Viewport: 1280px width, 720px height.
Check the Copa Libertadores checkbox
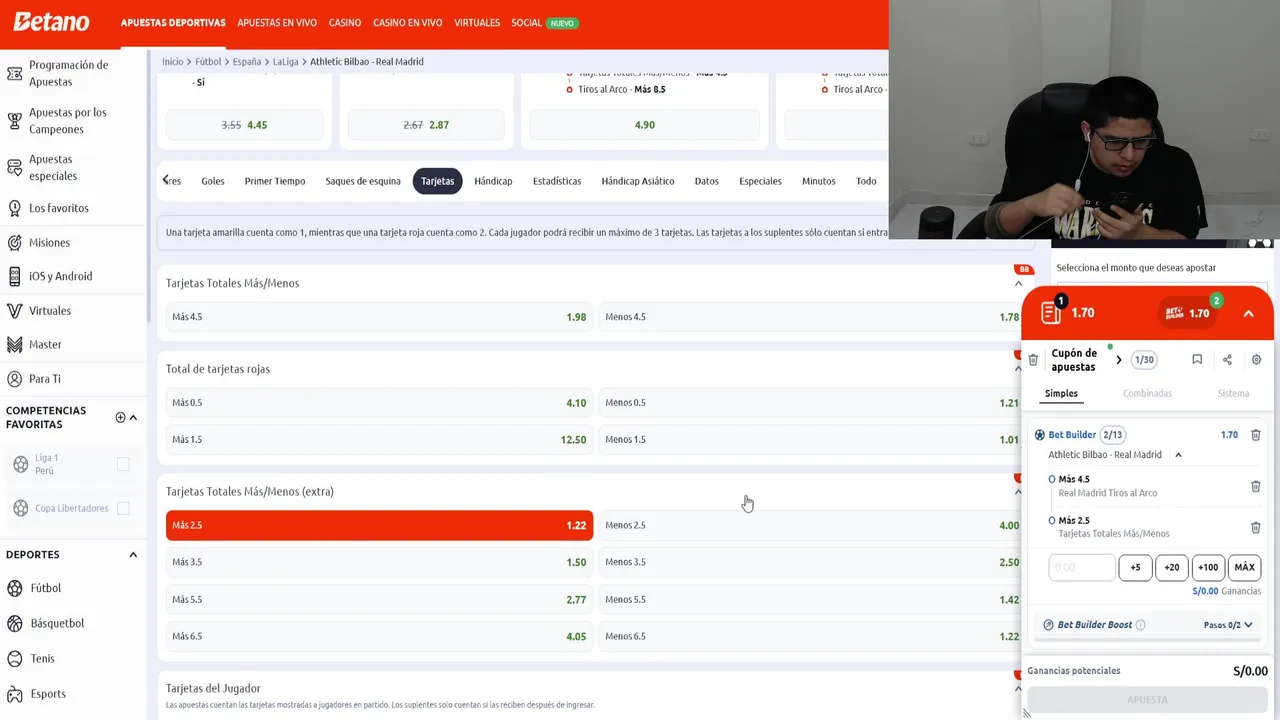tap(123, 508)
